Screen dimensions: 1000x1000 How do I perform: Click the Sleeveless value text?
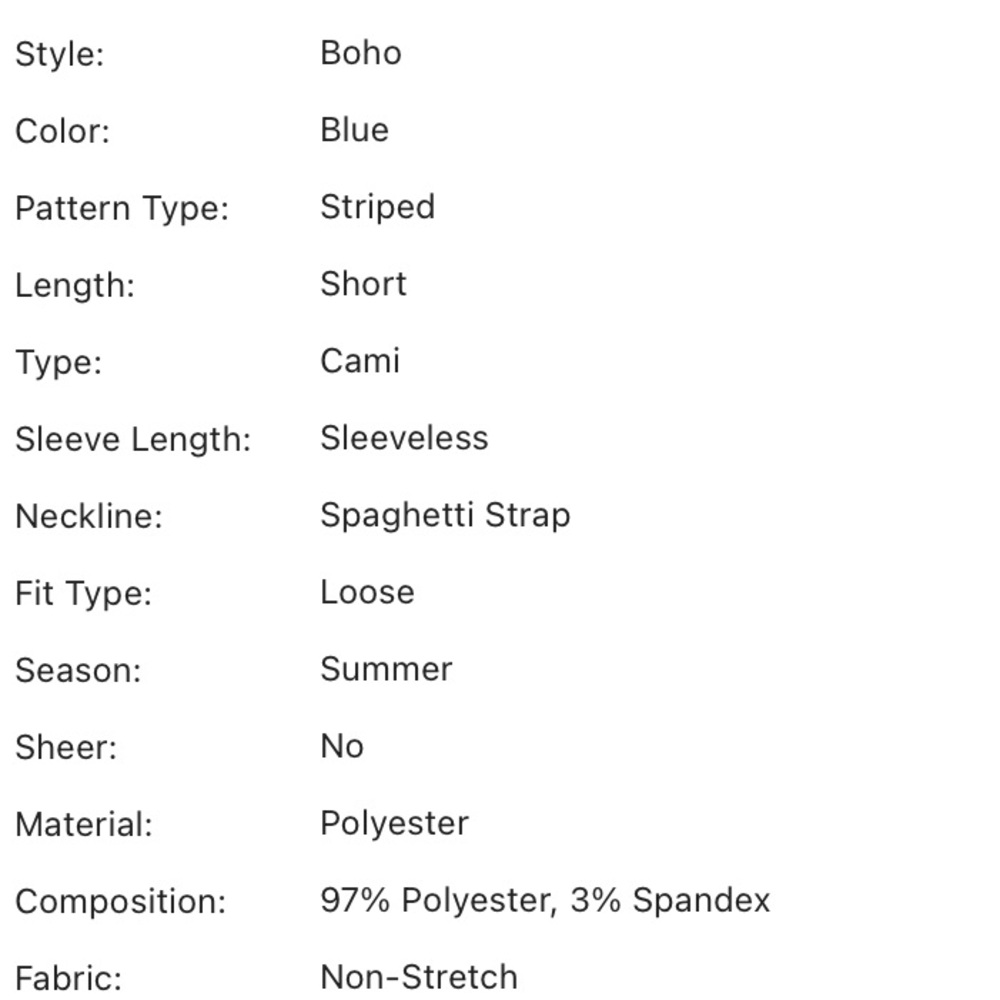point(404,438)
